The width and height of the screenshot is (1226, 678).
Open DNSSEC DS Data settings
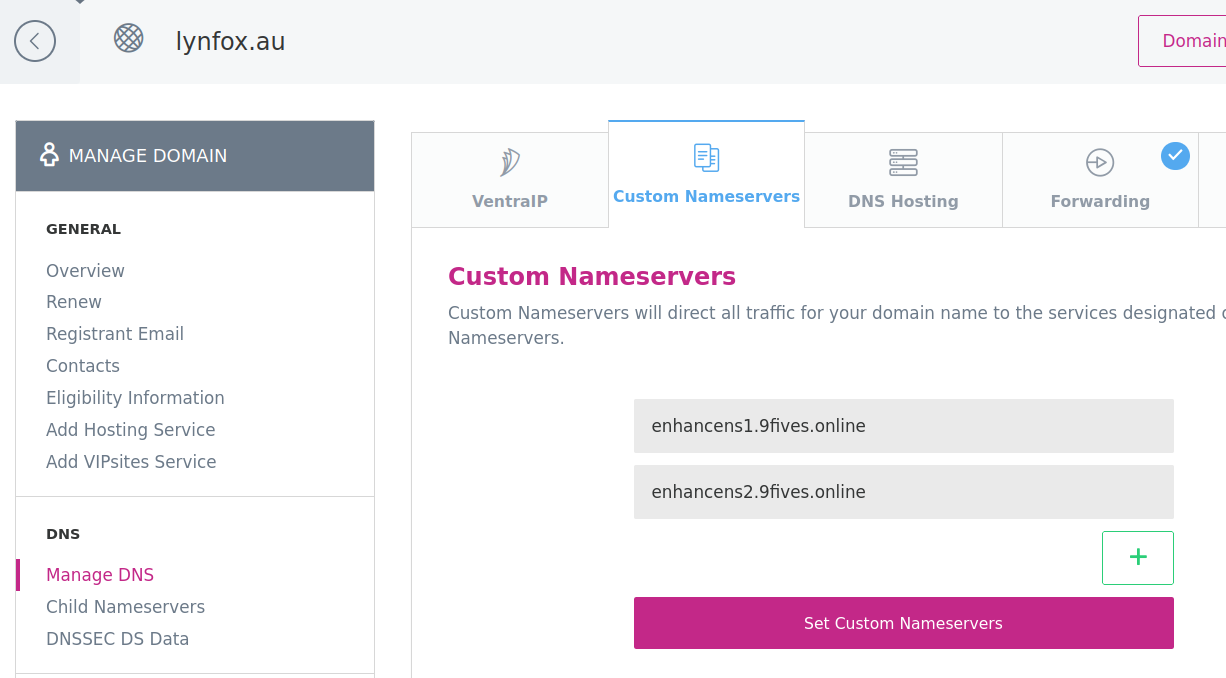(118, 638)
